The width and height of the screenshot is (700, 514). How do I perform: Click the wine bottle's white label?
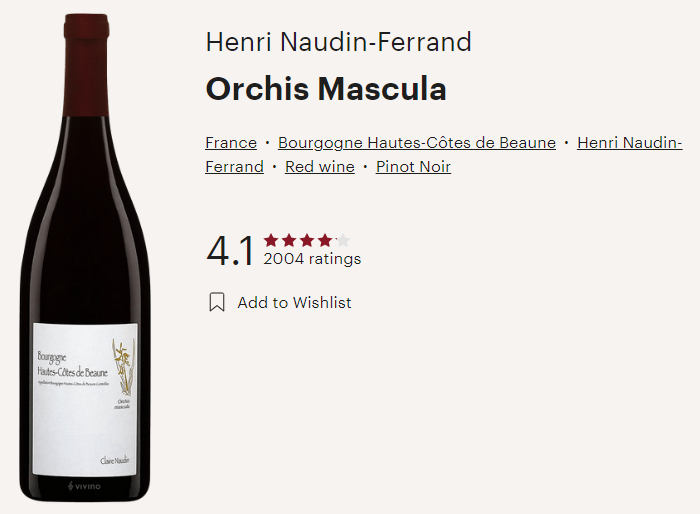85,399
